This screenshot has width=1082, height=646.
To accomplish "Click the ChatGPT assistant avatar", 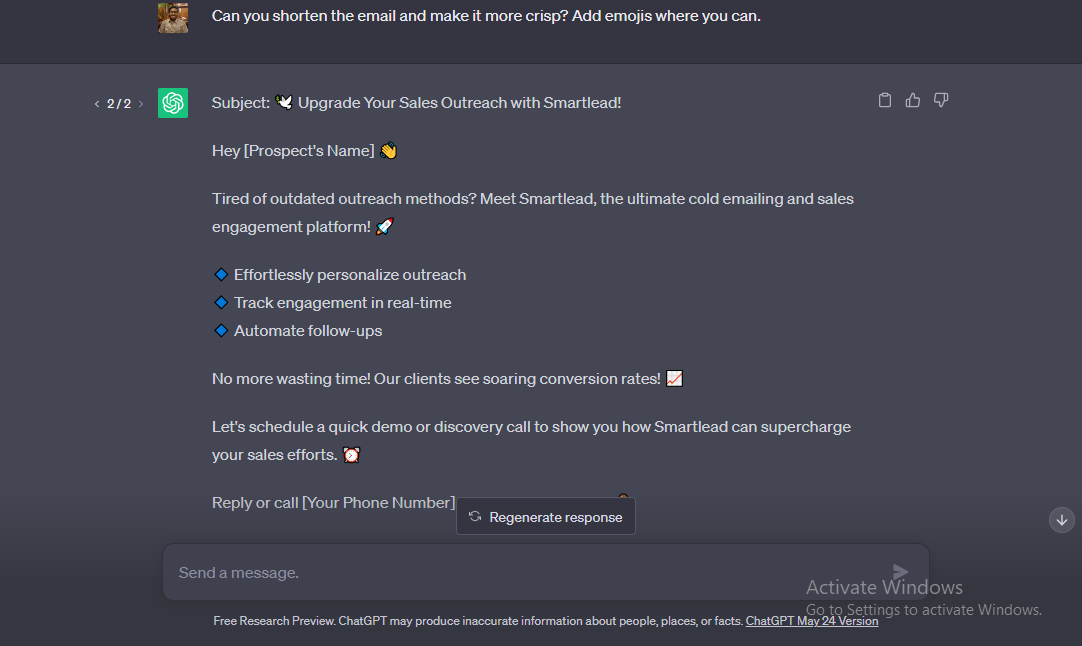I will pyautogui.click(x=172, y=103).
